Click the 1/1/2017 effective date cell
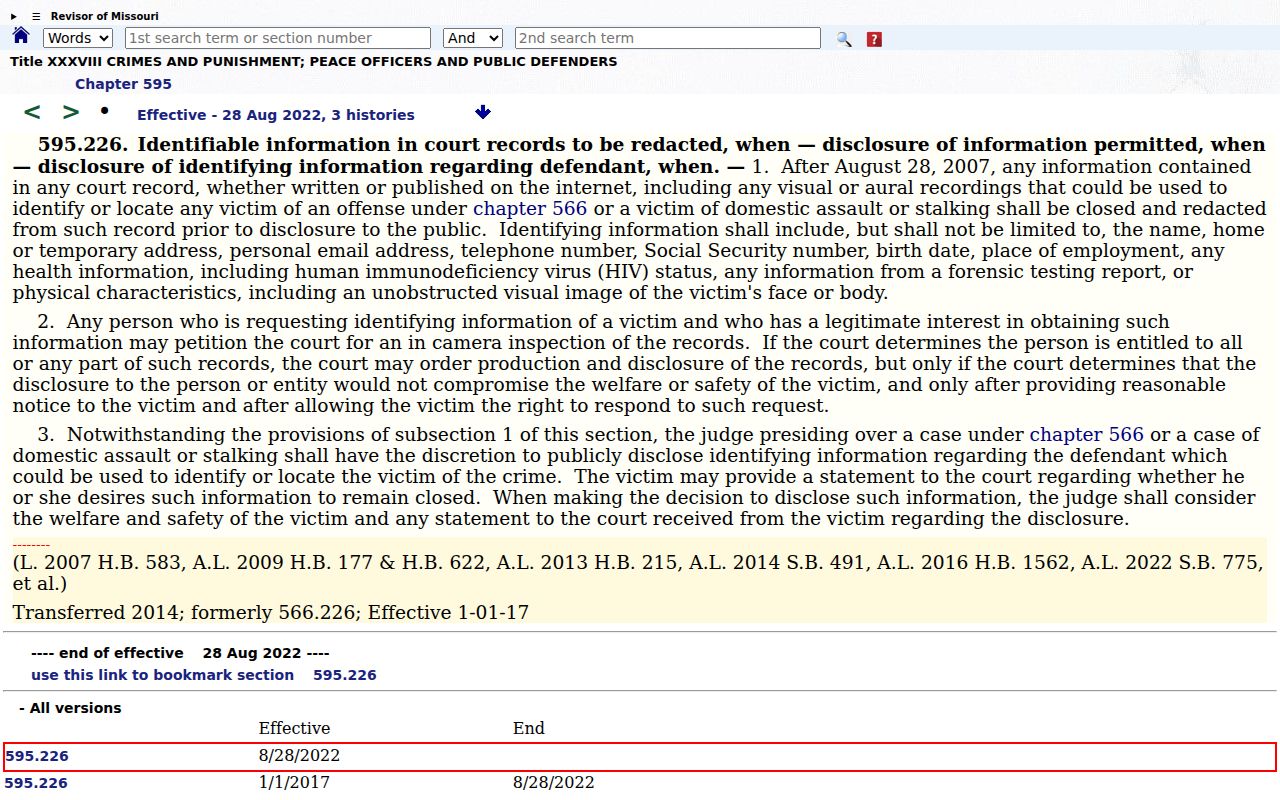The width and height of the screenshot is (1280, 800). click(x=294, y=782)
